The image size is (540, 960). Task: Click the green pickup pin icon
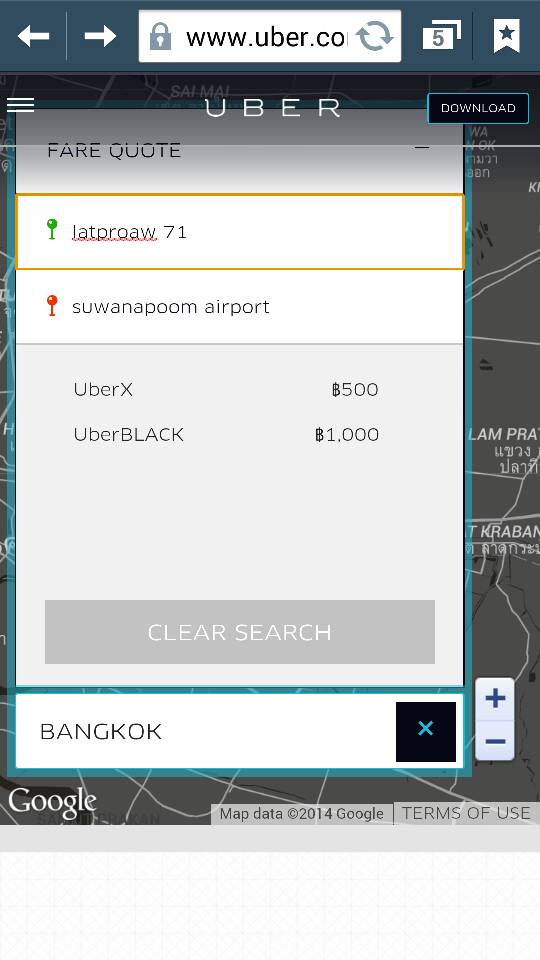tap(52, 229)
